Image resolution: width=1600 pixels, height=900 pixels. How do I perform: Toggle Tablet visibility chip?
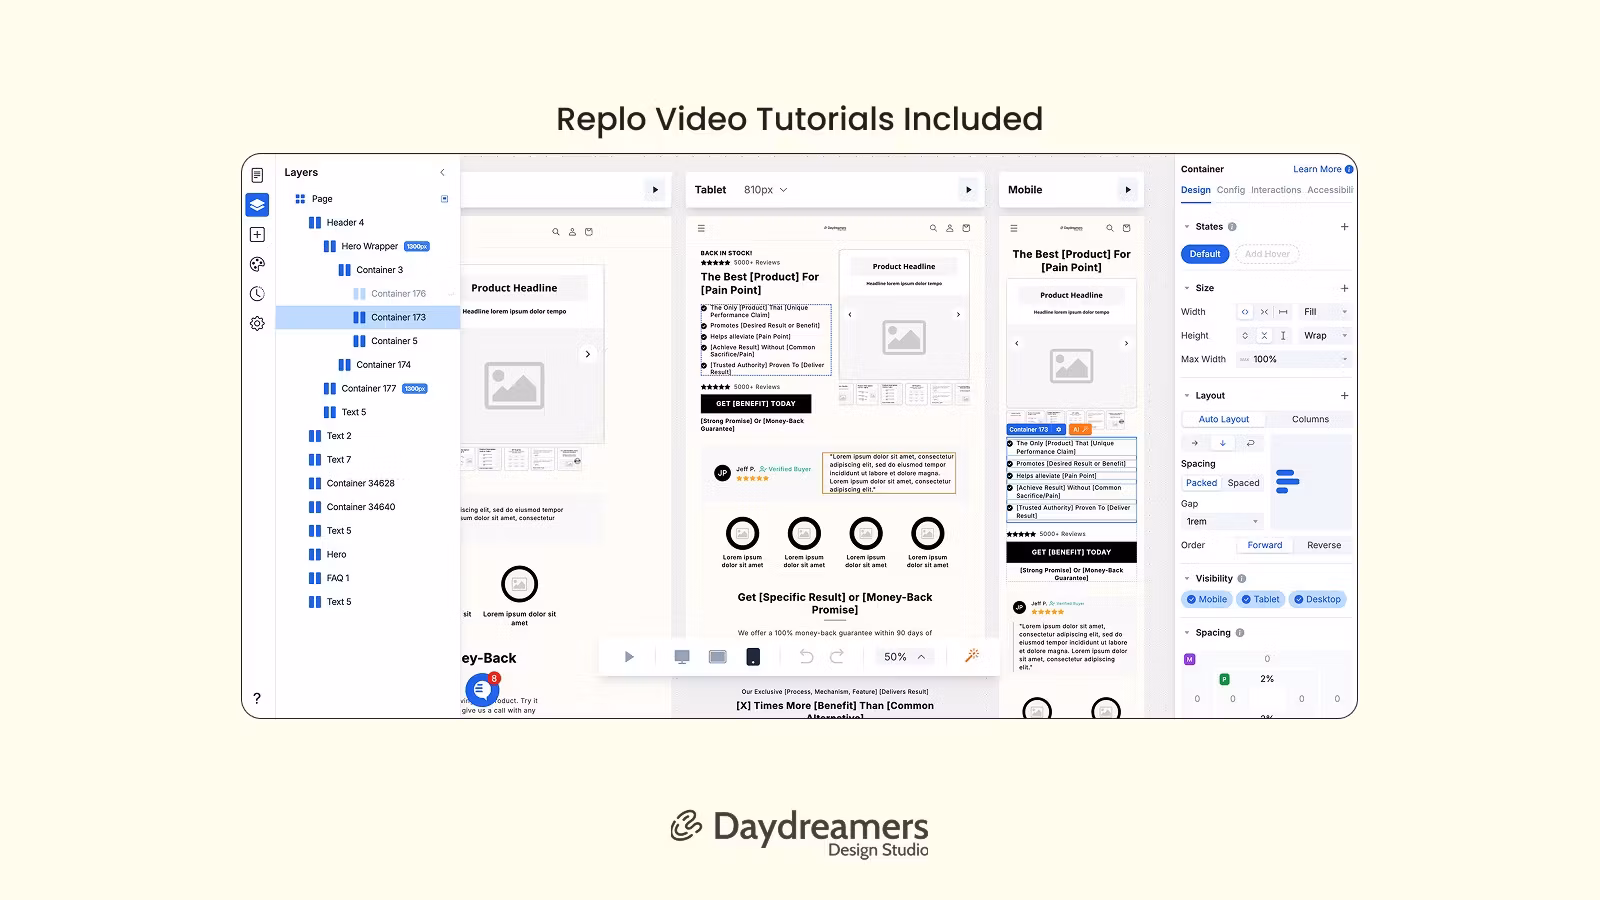[1261, 600]
